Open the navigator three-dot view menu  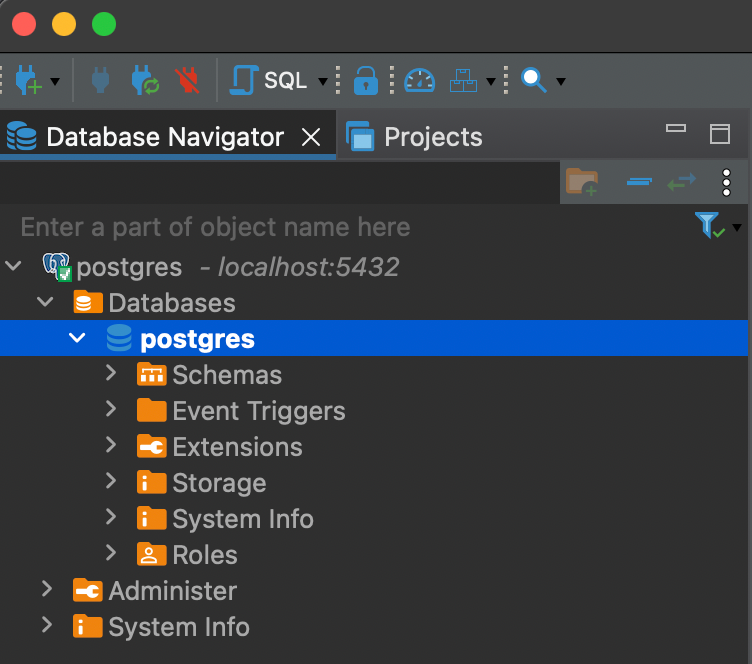pyautogui.click(x=727, y=182)
